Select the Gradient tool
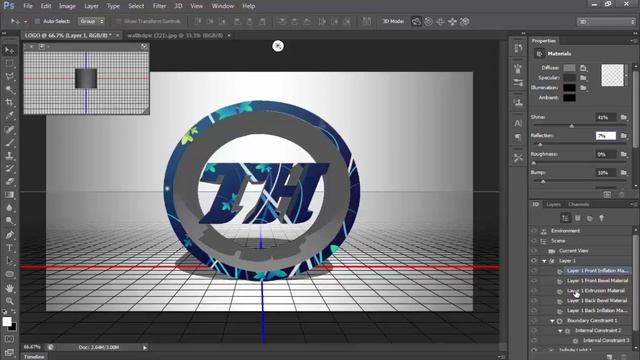The image size is (640, 360). [9, 195]
